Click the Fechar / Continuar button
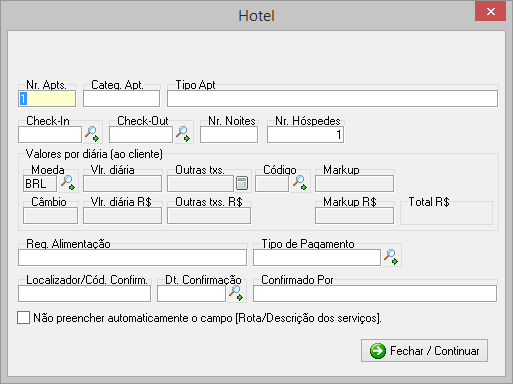Image resolution: width=513 pixels, height=384 pixels. pyautogui.click(x=424, y=351)
